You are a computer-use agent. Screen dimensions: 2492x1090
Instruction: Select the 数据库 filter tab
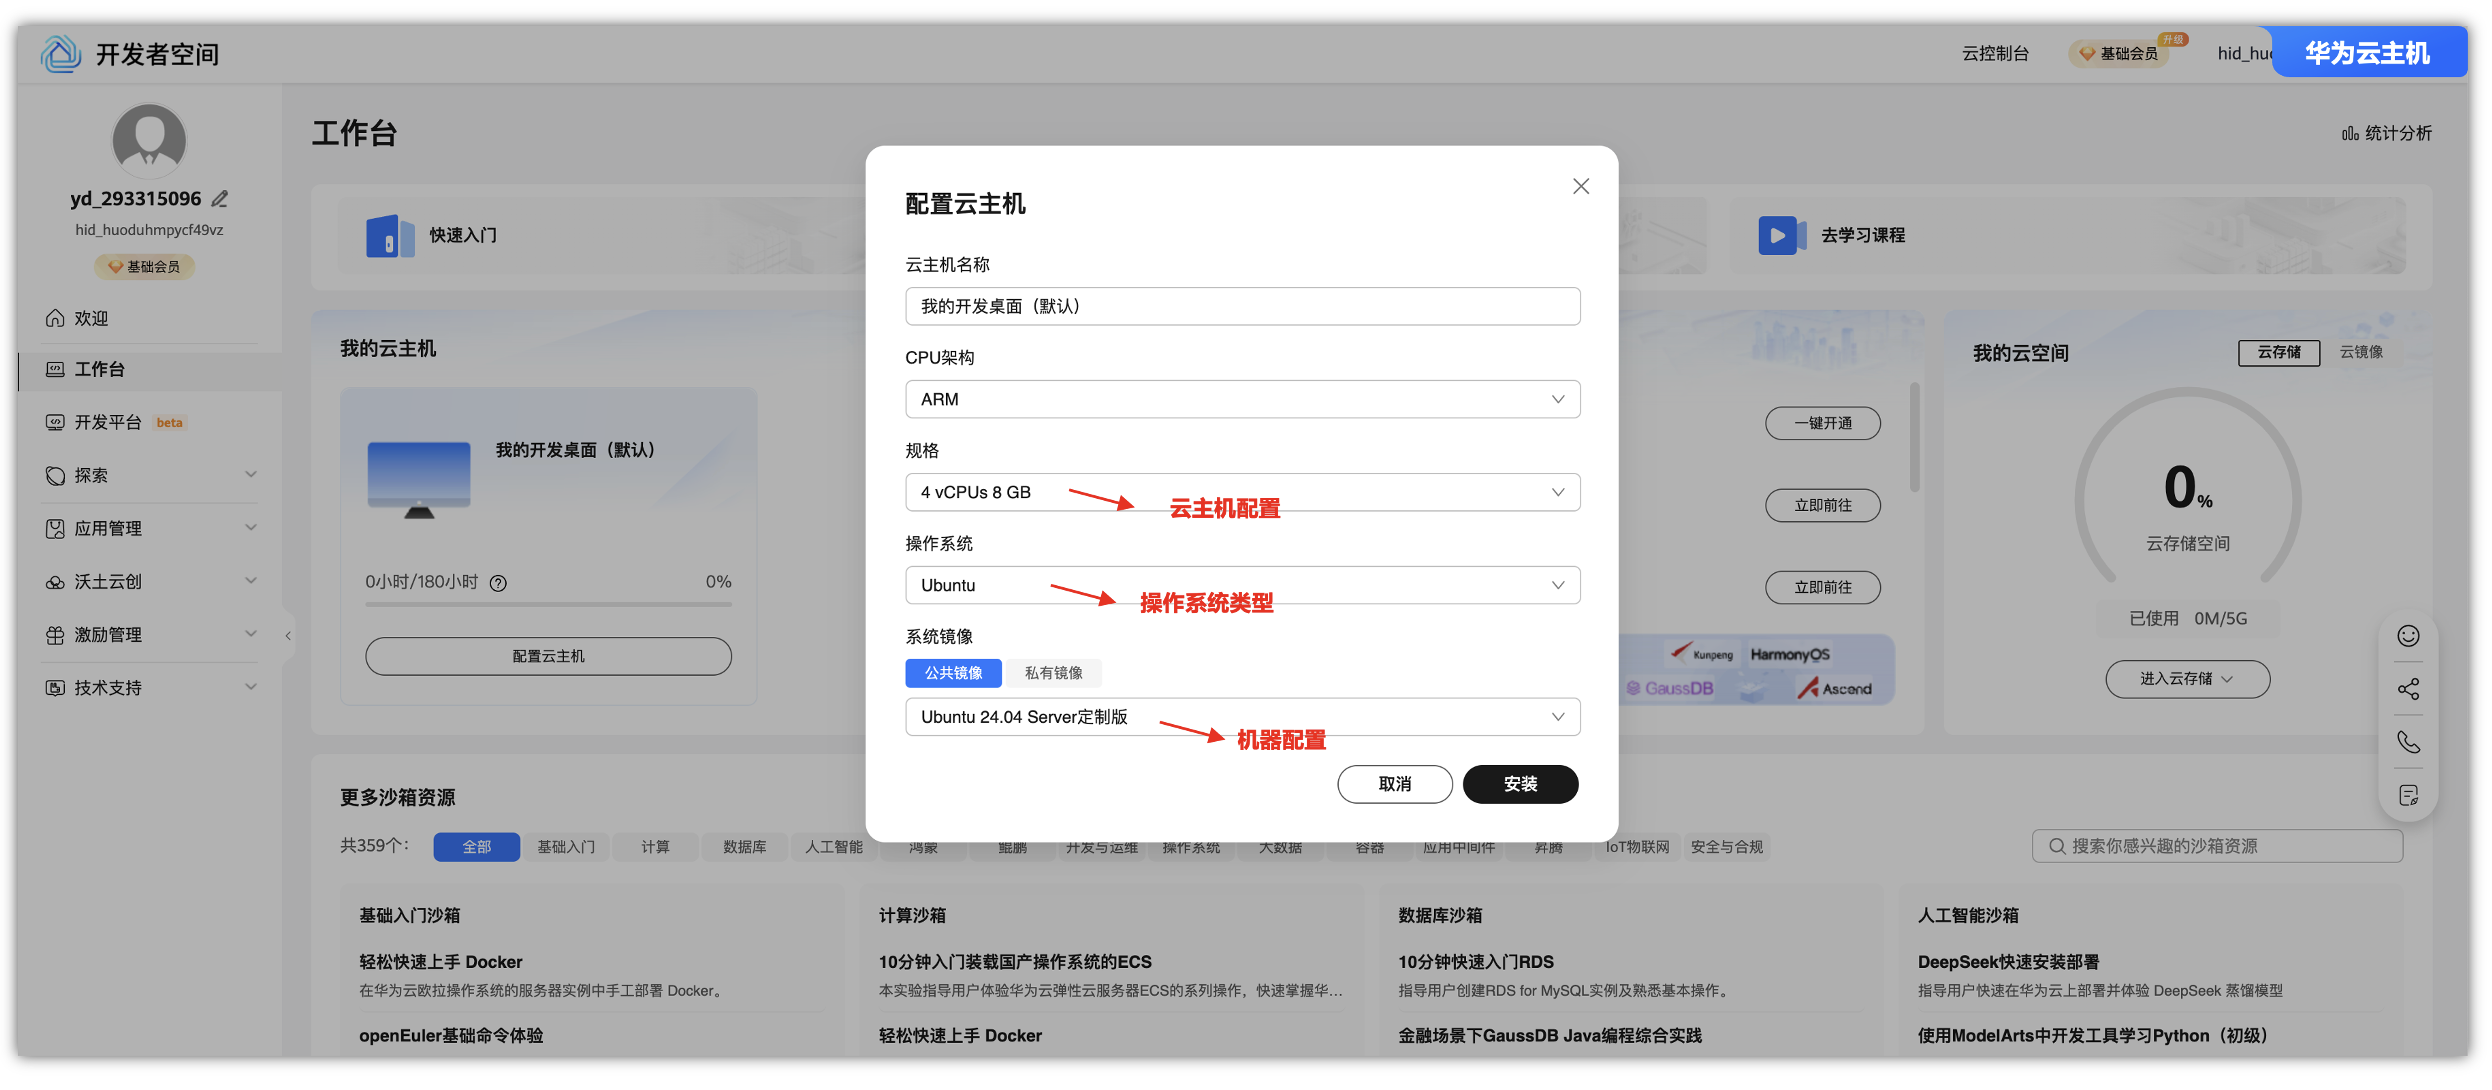[x=745, y=847]
